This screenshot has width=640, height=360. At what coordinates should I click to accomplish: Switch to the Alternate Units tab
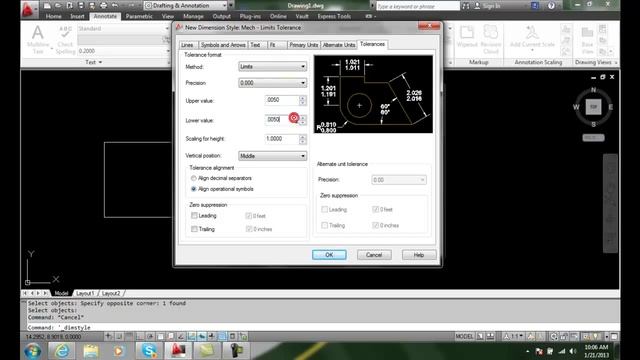[339, 45]
